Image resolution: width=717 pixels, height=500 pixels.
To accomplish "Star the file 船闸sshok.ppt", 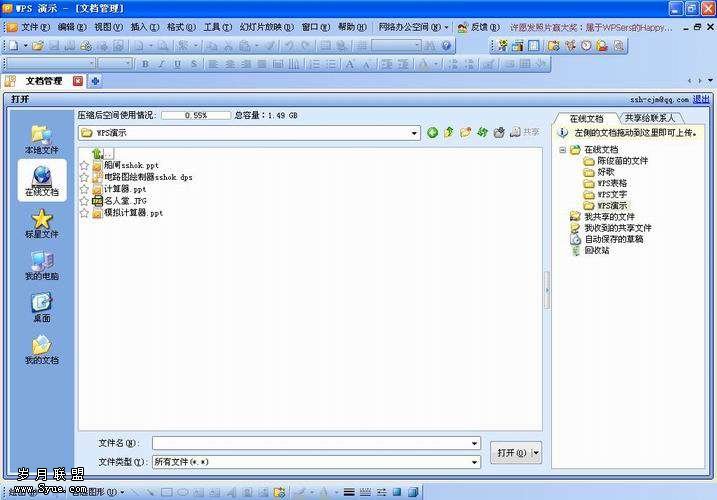I will coord(84,165).
